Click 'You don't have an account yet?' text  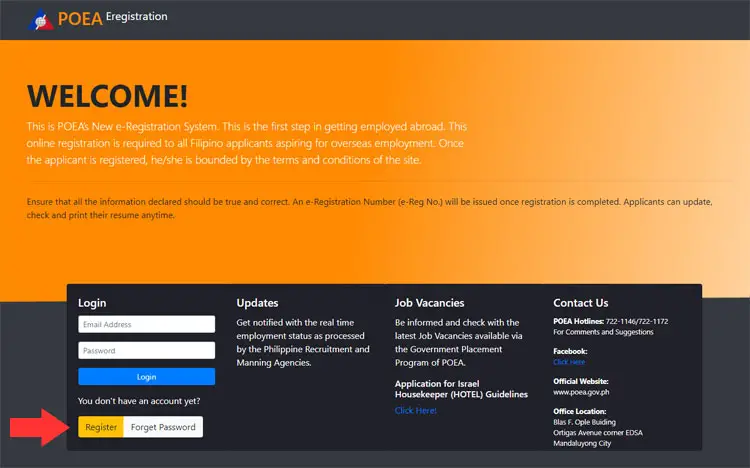139,401
